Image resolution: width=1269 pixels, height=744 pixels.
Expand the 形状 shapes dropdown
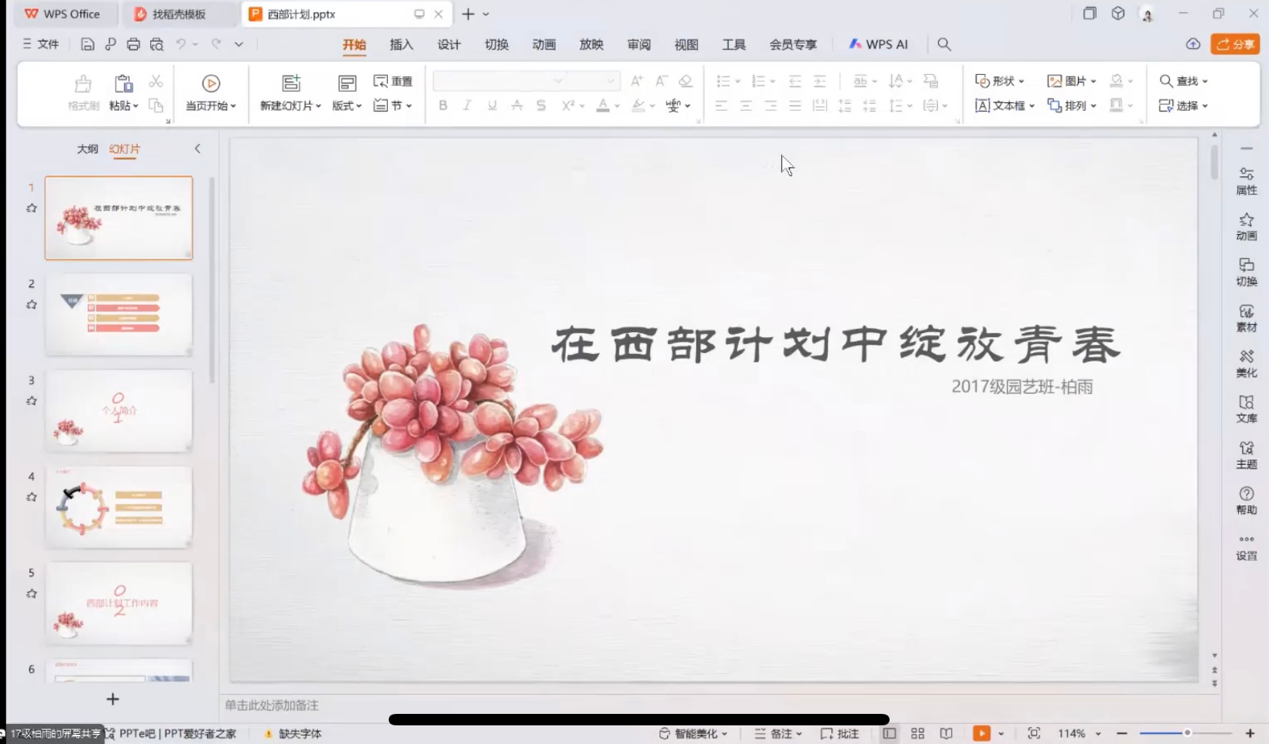tap(1000, 81)
